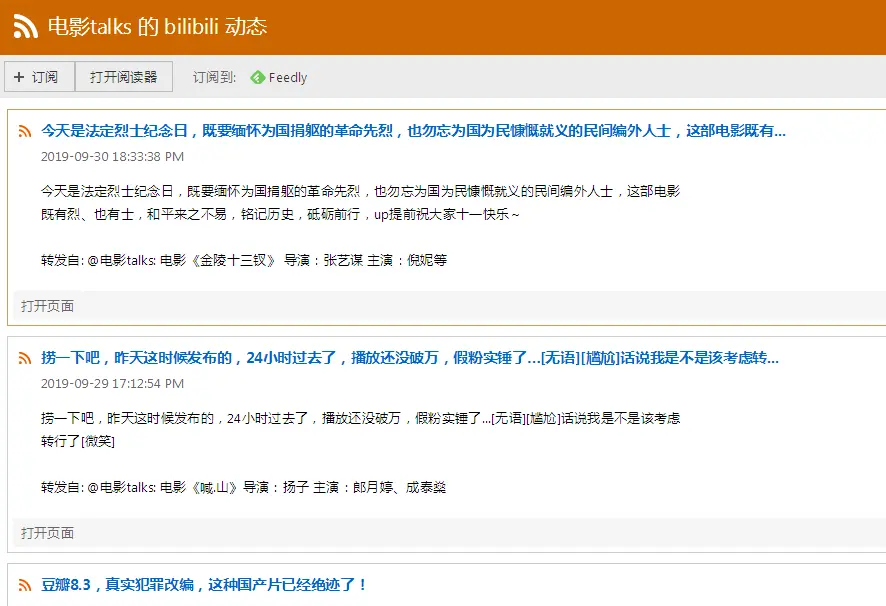Click the green Feedly logo icon
The image size is (886, 606).
258,77
